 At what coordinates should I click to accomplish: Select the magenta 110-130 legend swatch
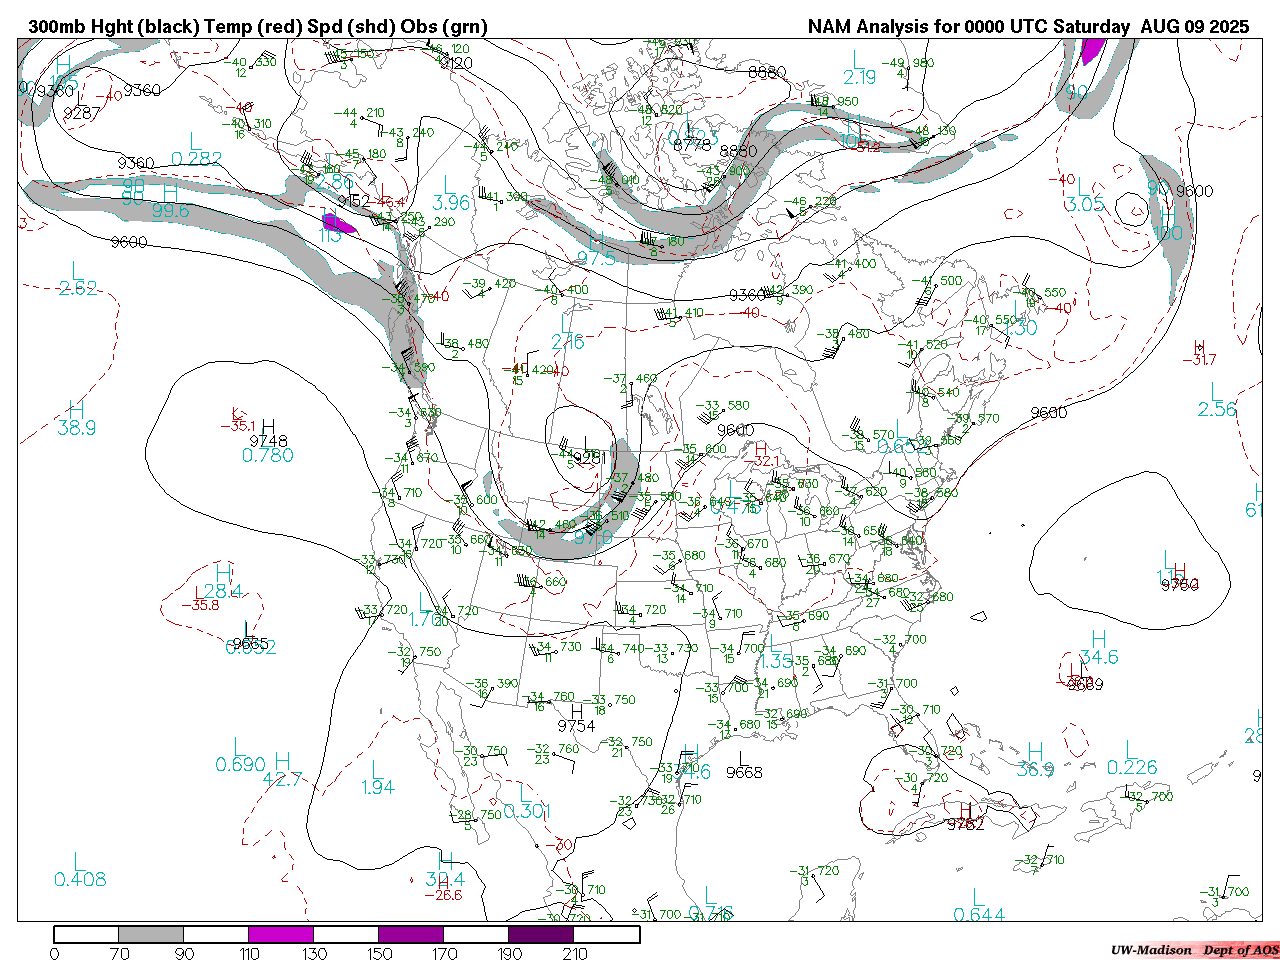coord(281,934)
